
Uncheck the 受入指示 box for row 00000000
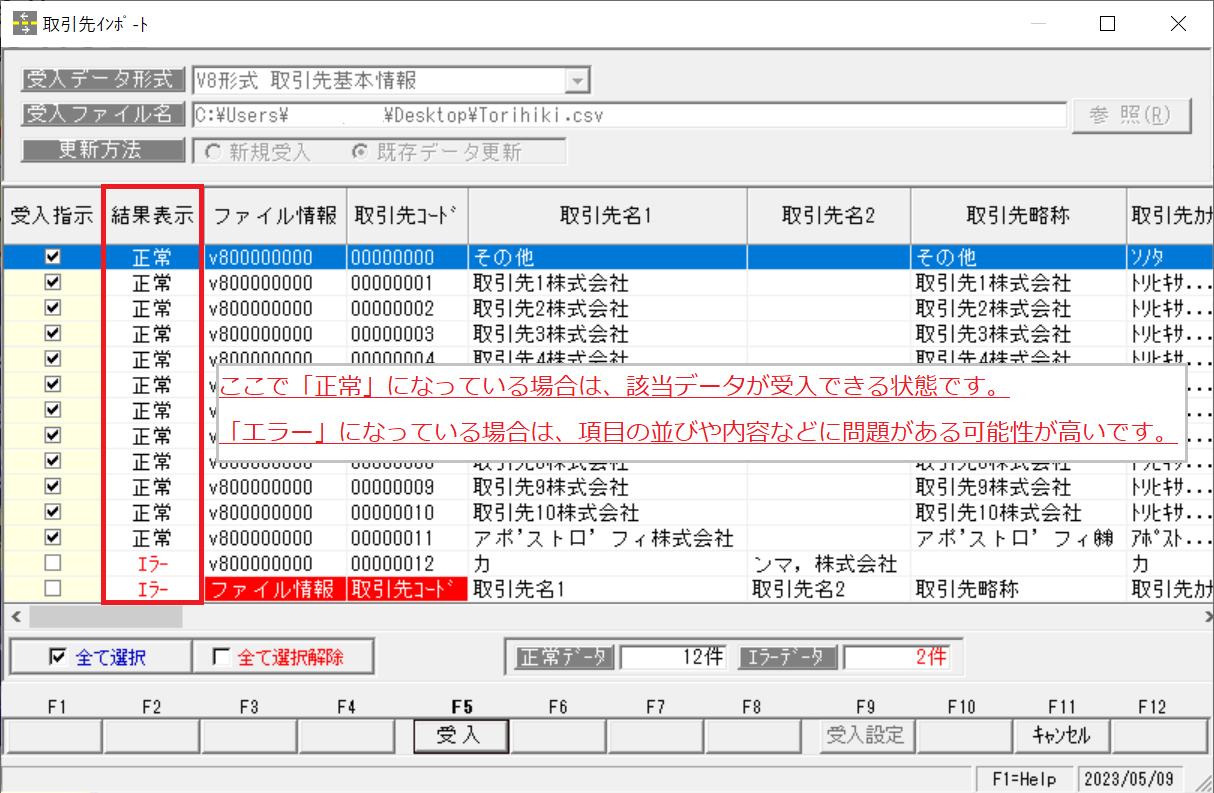52,257
